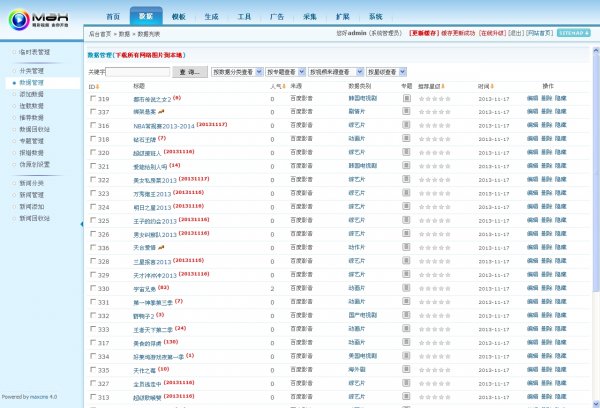600x408 pixels.
Task: Click the 专题 icon in row 321
Action: coord(406,166)
